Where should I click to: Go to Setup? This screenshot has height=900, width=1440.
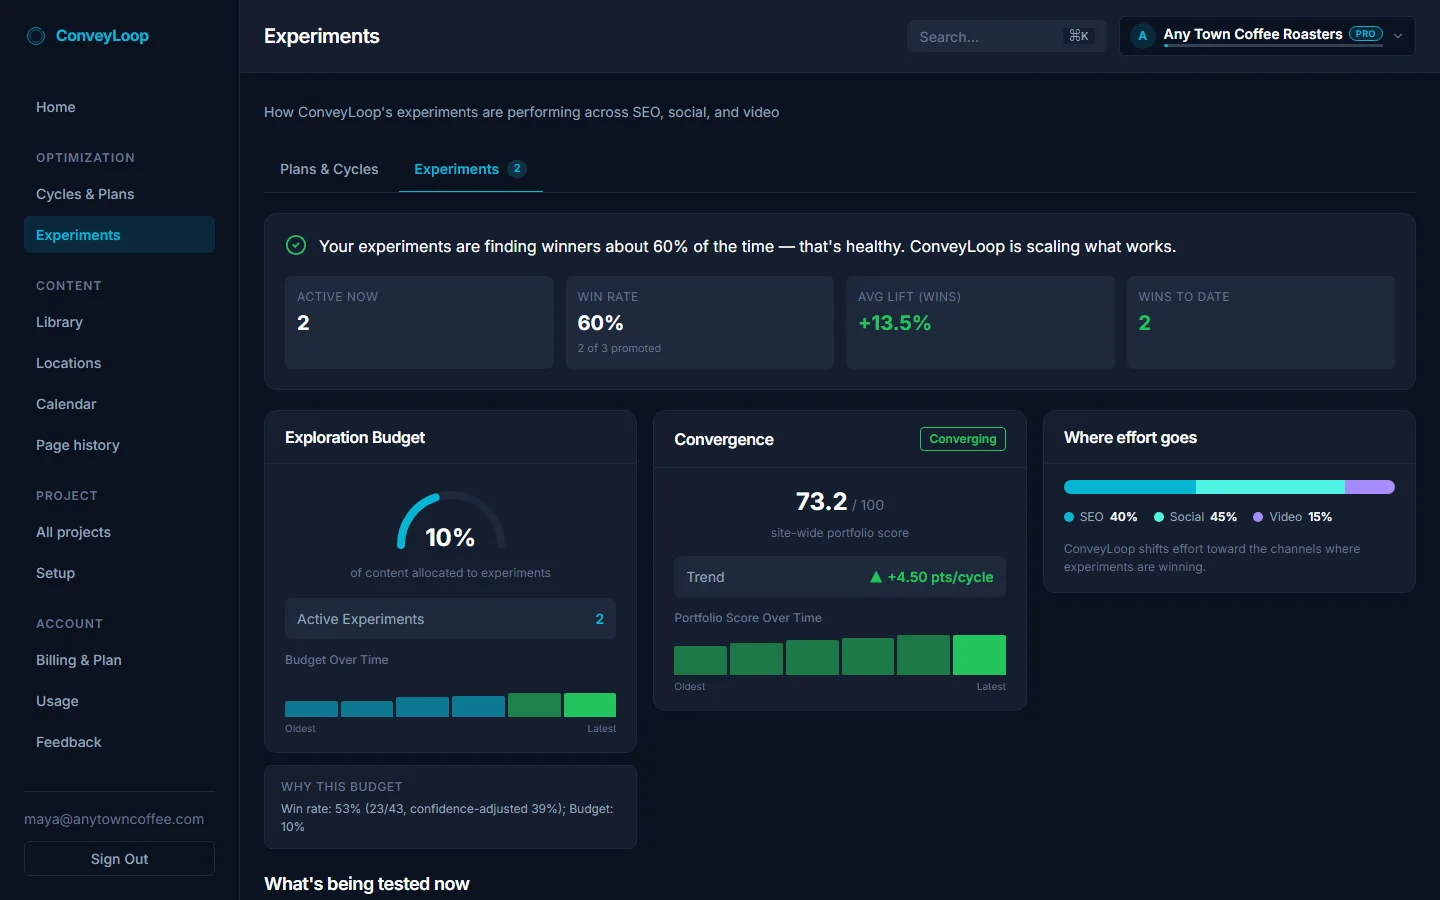point(119,573)
